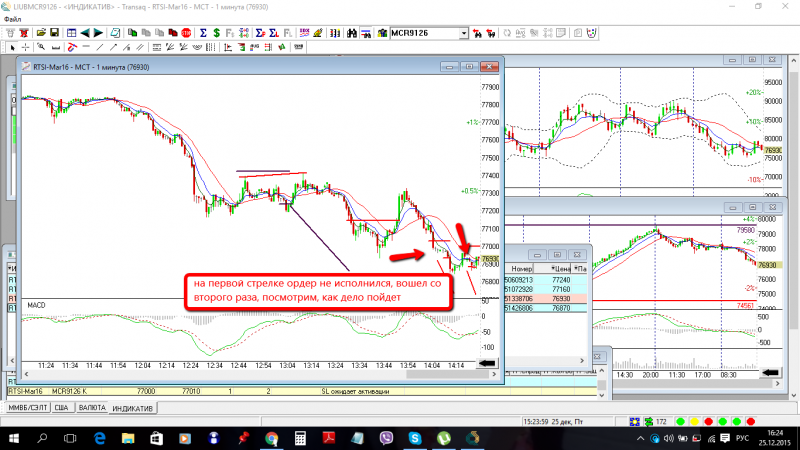The image size is (800, 450).
Task: Select the vertical time zones tool
Action: point(210,47)
